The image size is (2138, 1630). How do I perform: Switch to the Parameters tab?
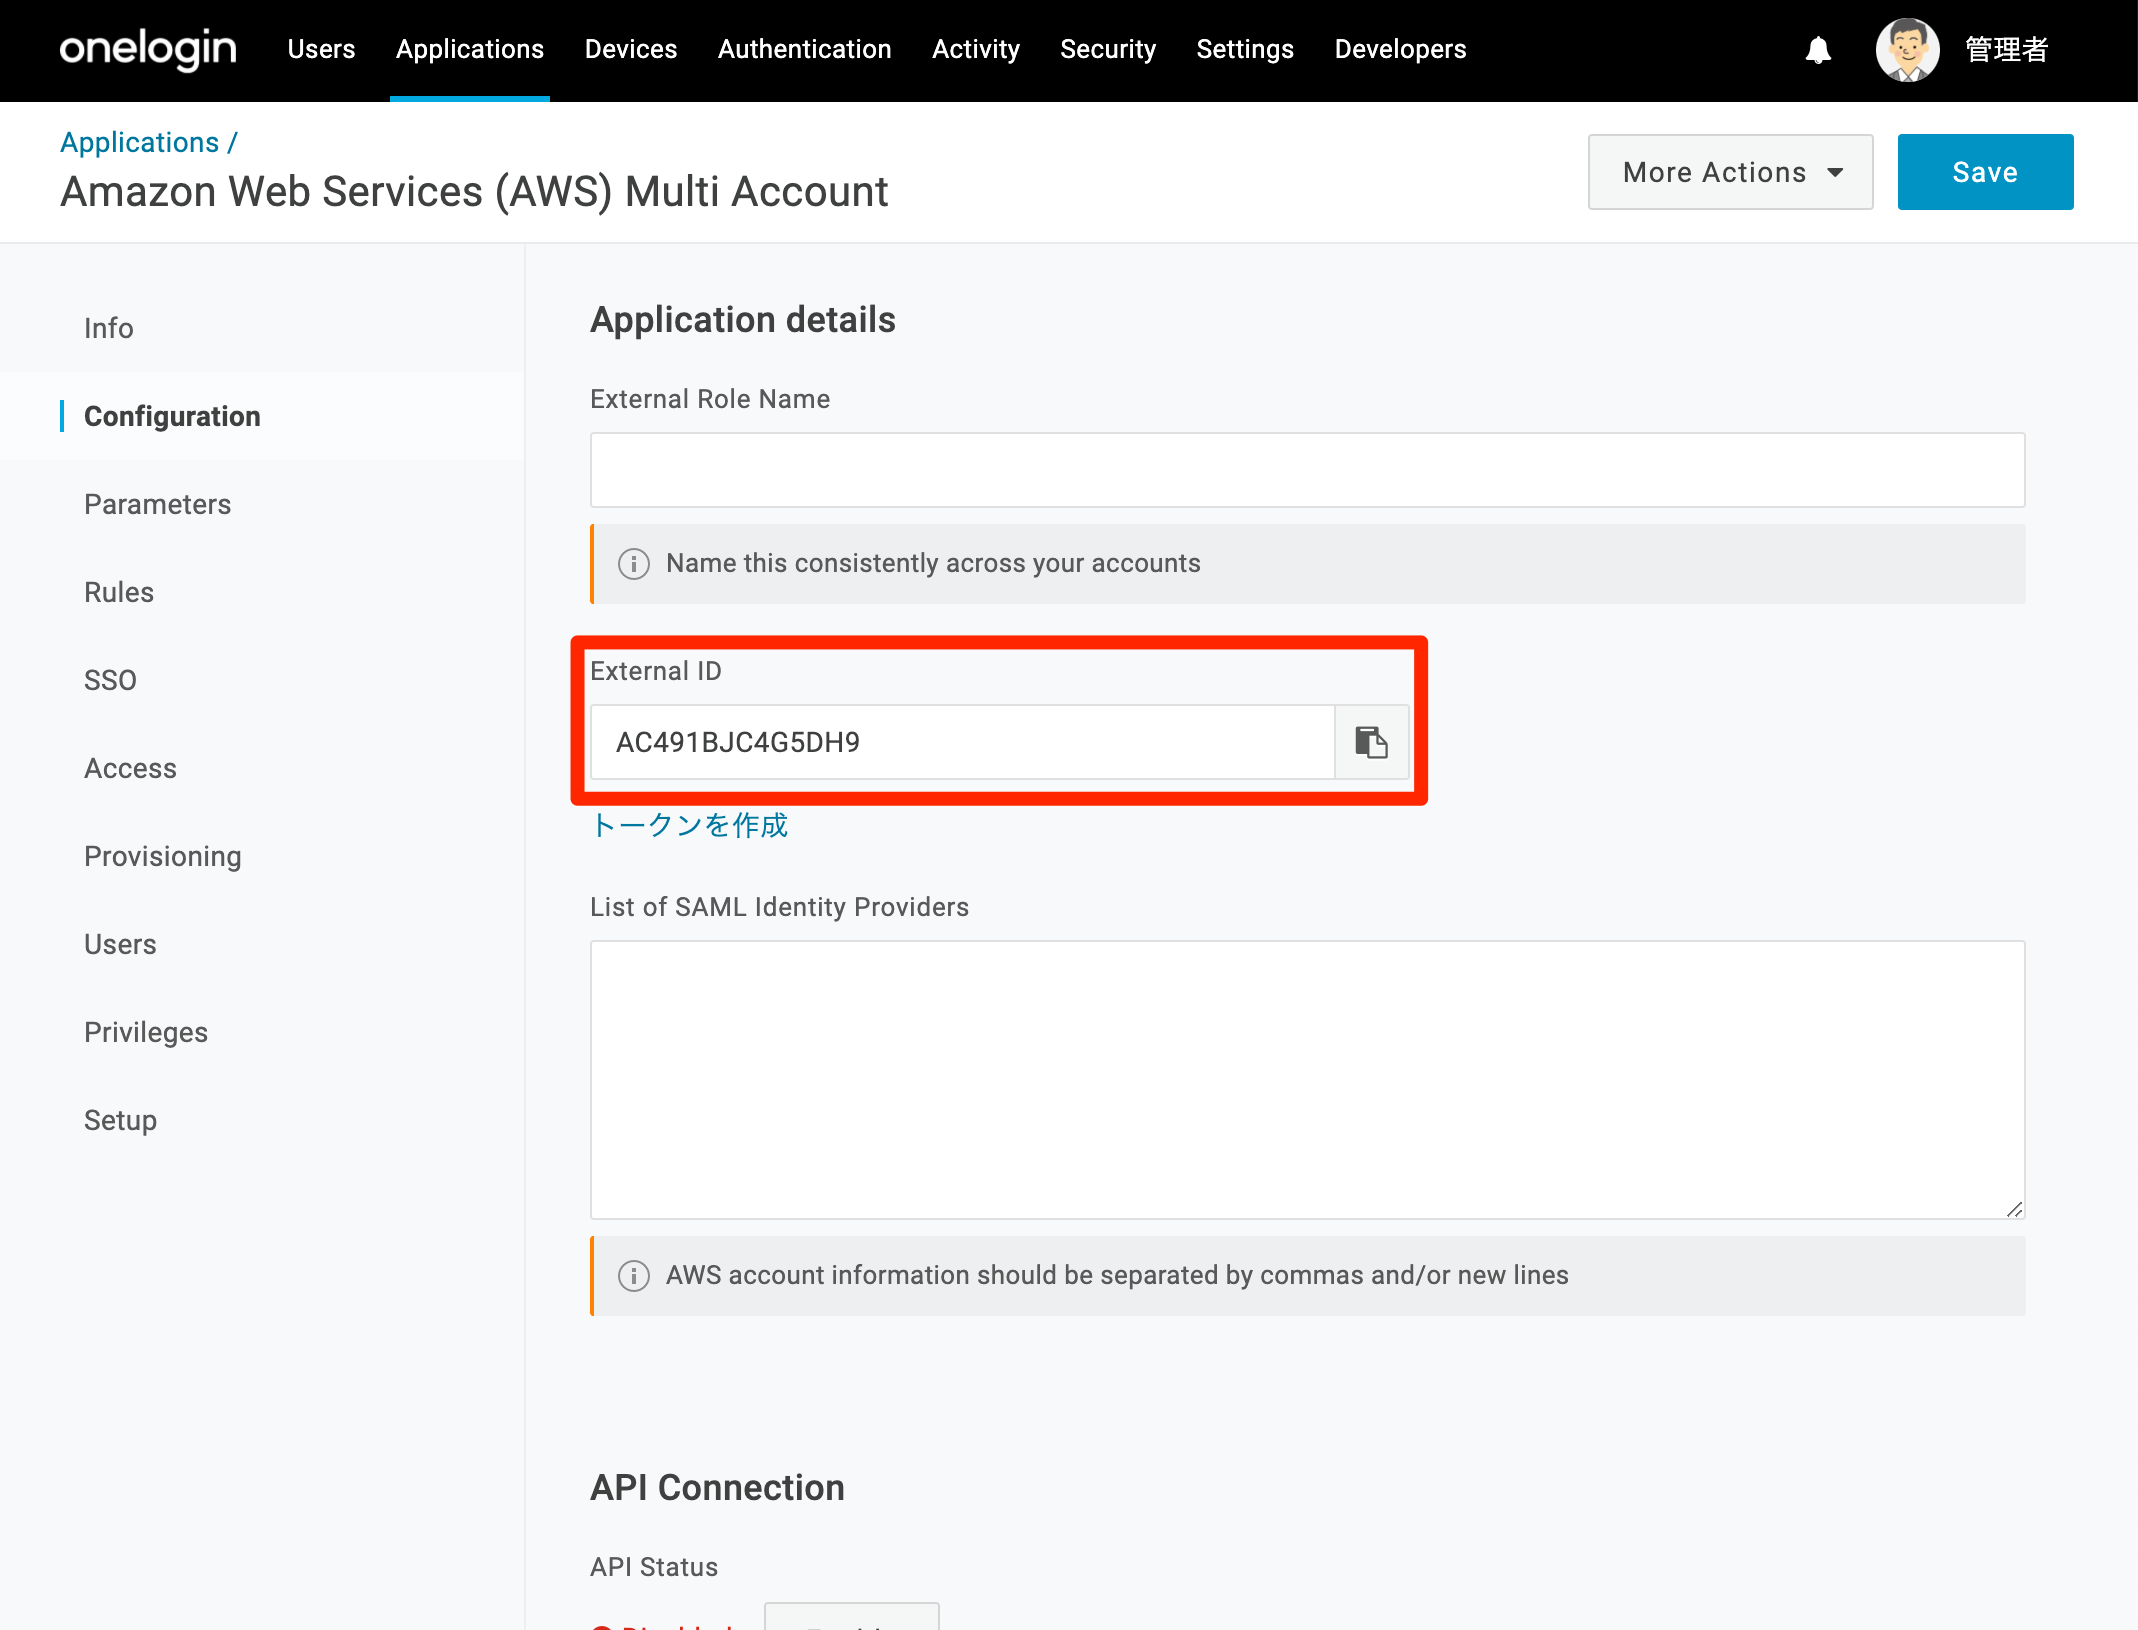coord(157,504)
